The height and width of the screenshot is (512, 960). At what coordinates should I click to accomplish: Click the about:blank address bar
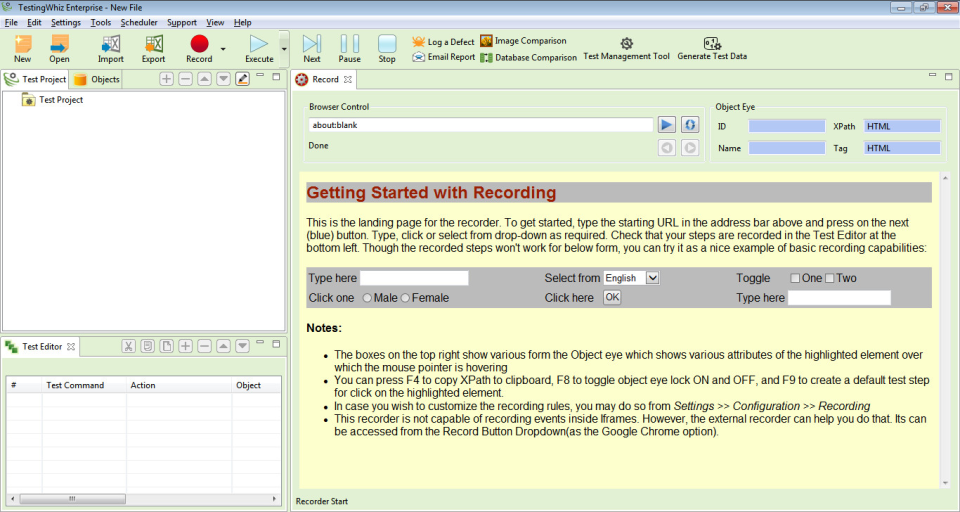pos(481,125)
